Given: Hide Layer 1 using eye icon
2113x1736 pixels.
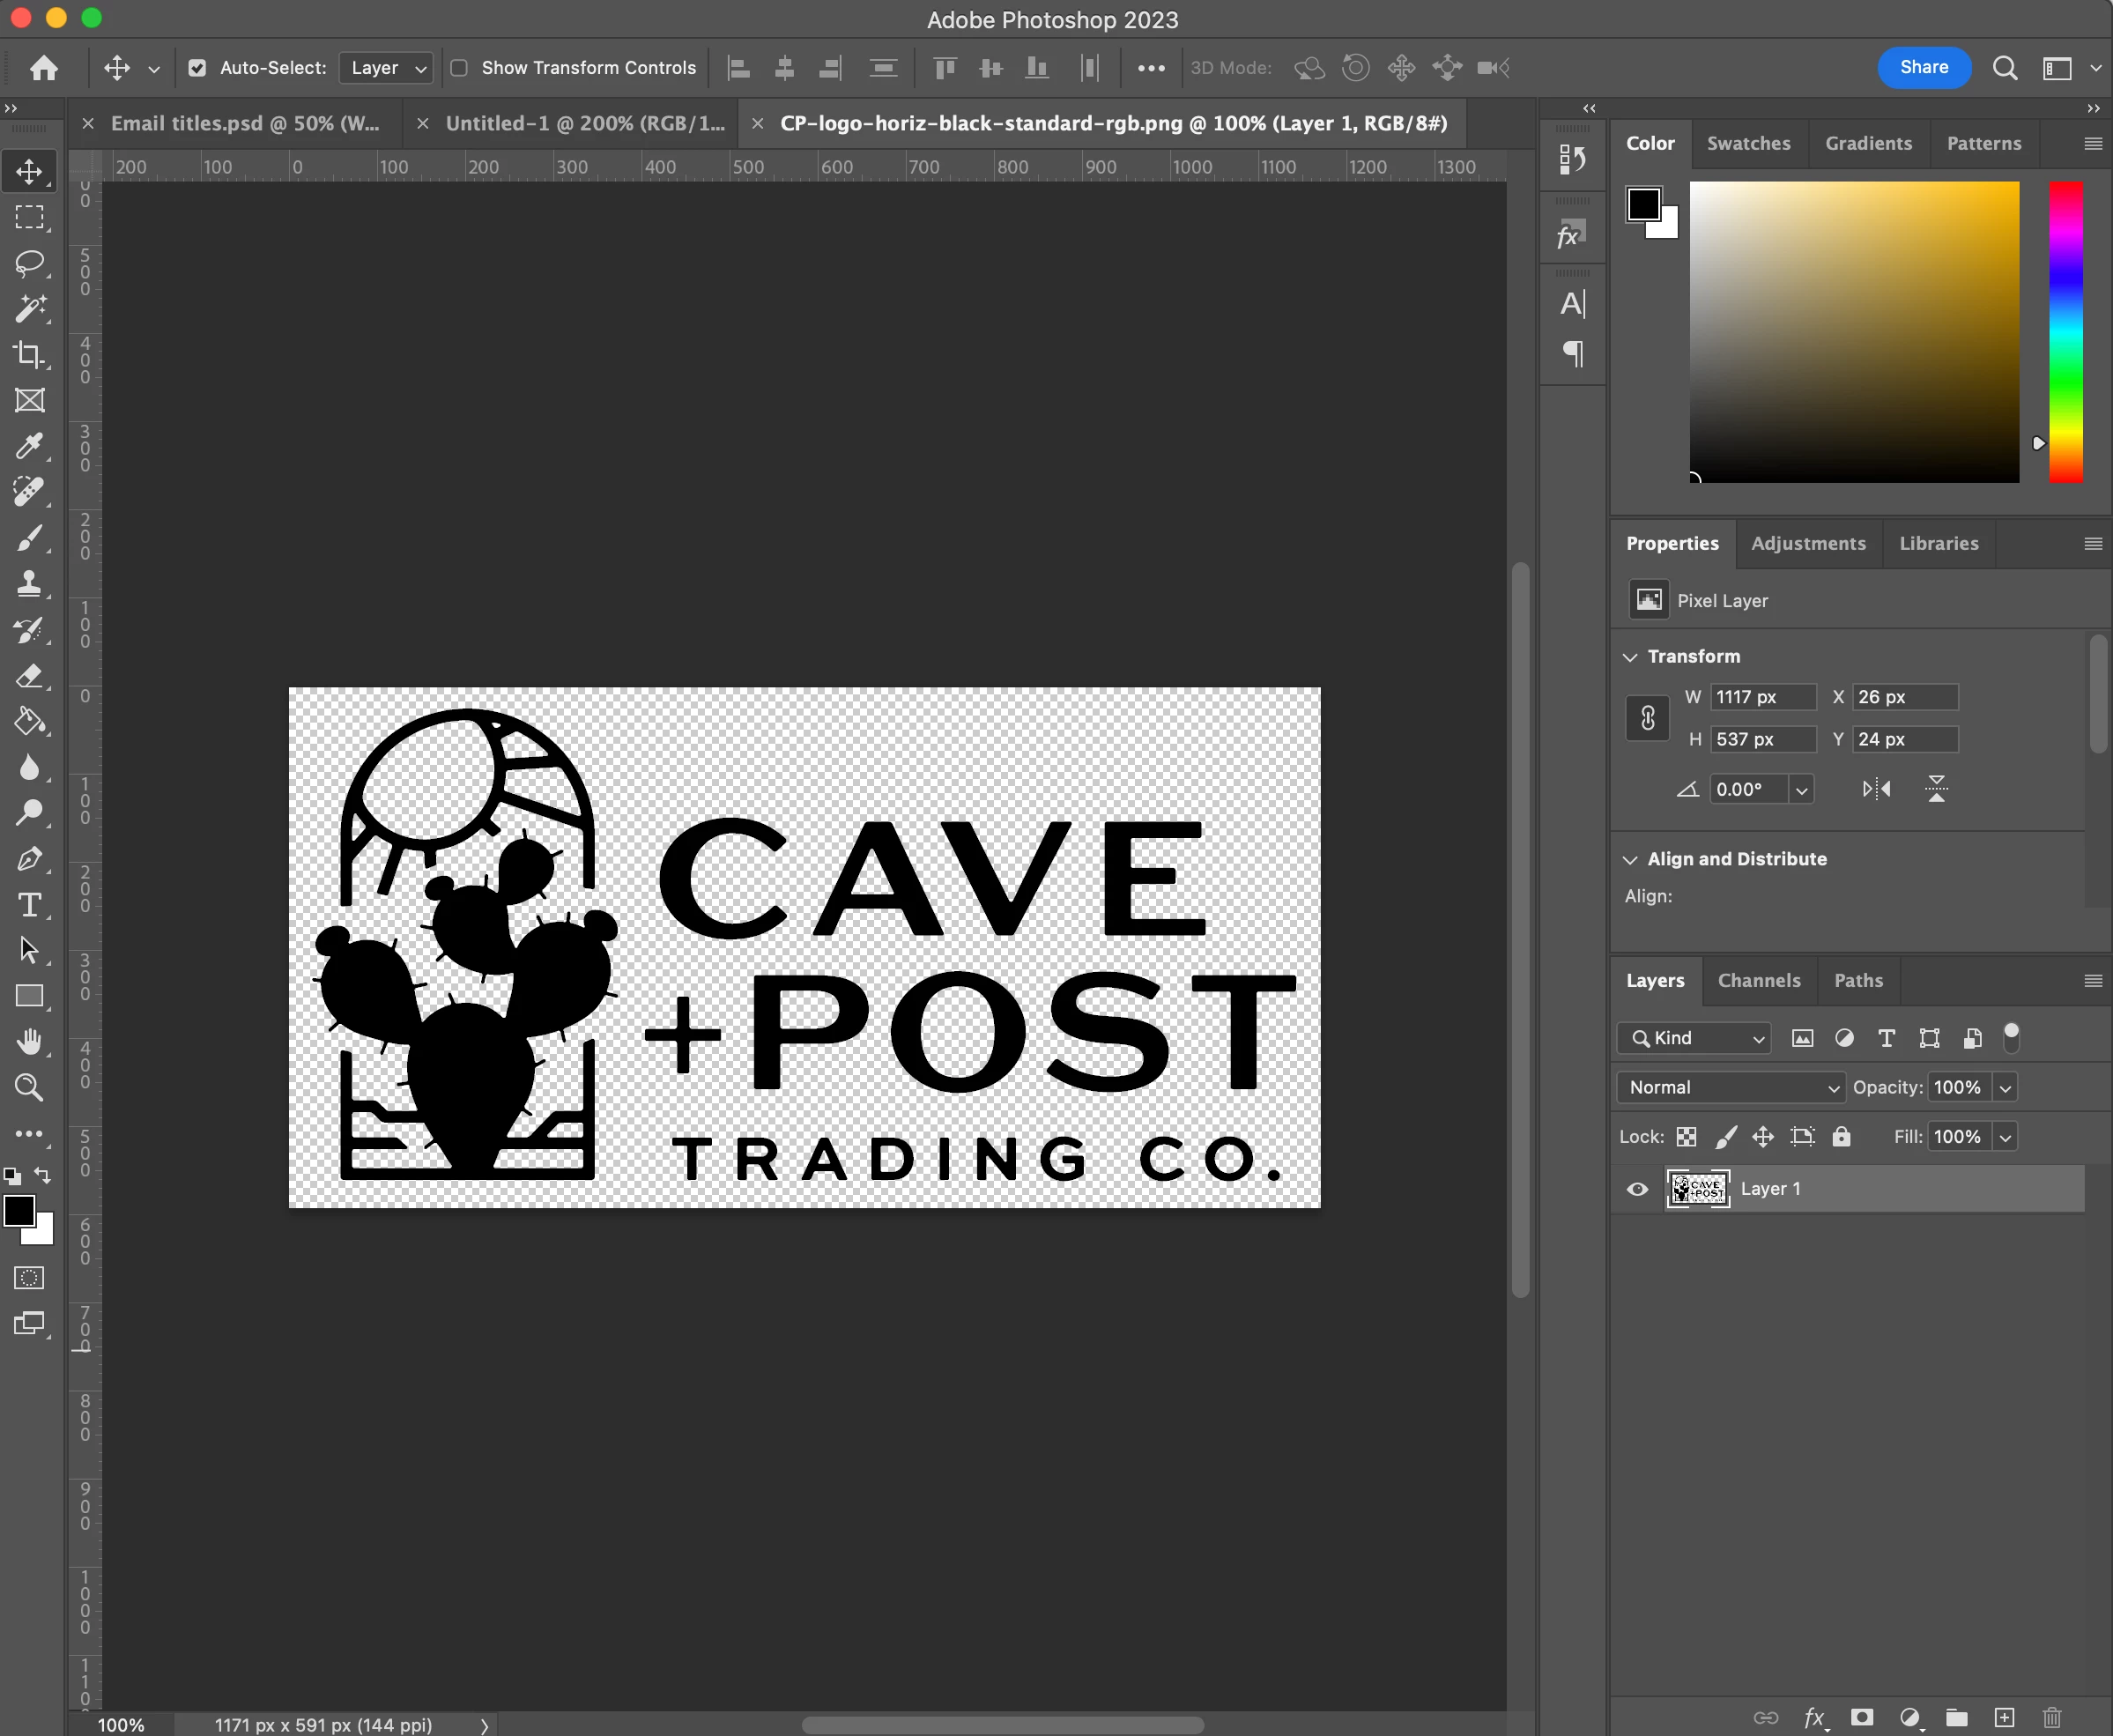Looking at the screenshot, I should pos(1637,1189).
